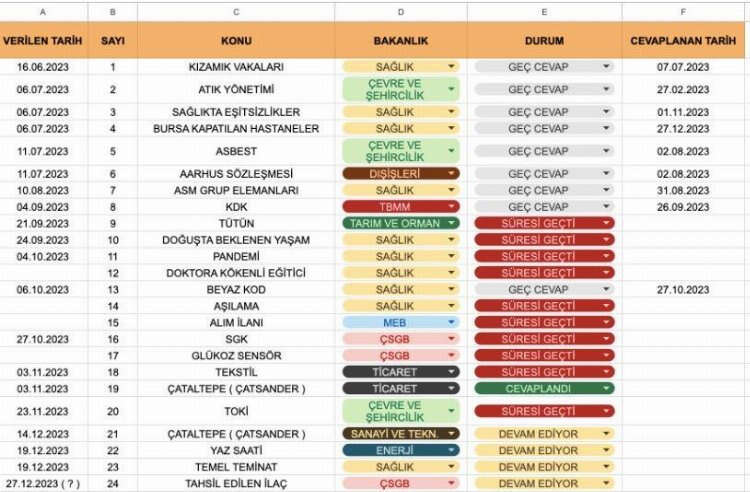The image size is (750, 492).
Task: Select the cell containing 26.09.2023
Action: coord(683,207)
